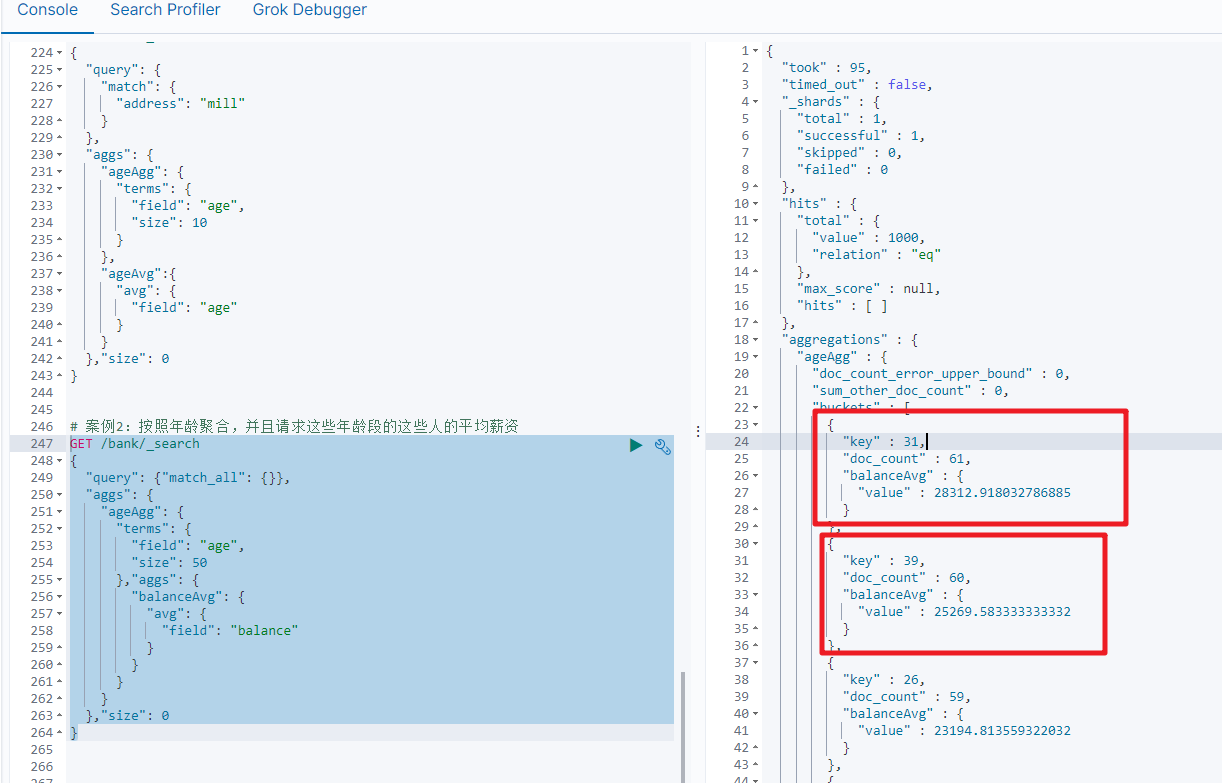Click the value 23194.813559322032 in the response
1222x783 pixels.
pos(1001,730)
